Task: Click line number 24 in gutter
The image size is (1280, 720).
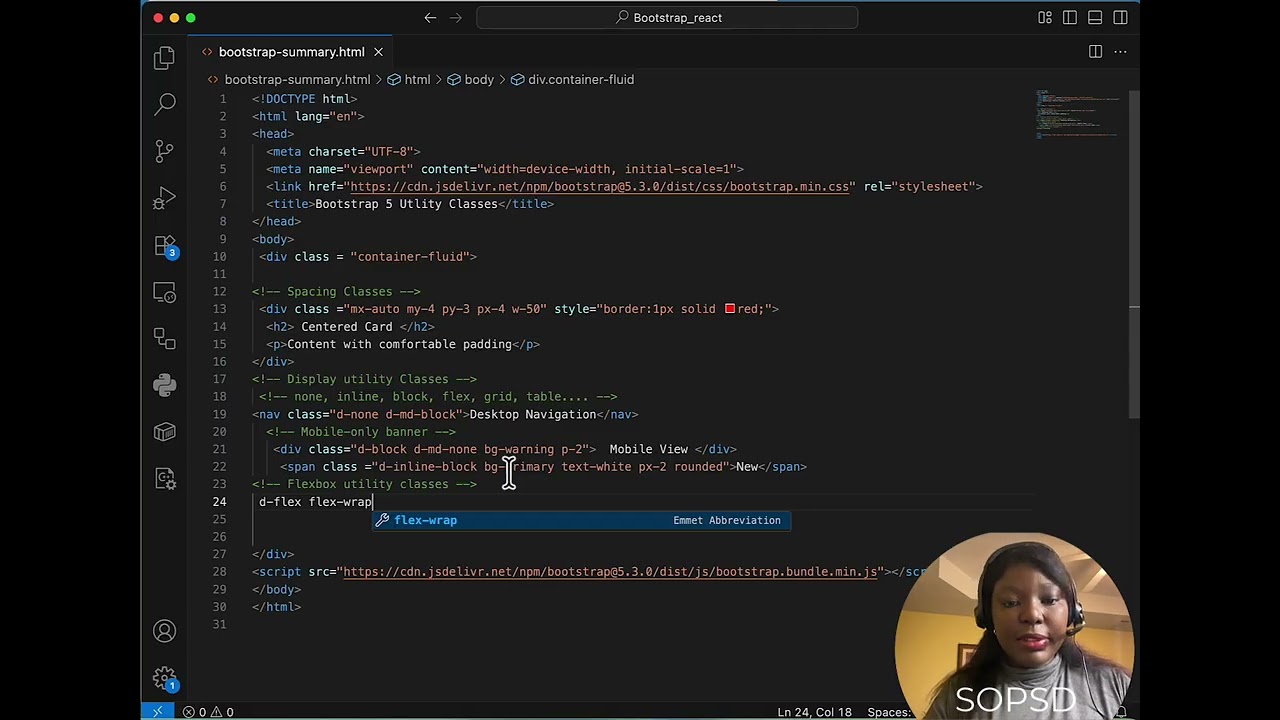Action: (x=219, y=502)
